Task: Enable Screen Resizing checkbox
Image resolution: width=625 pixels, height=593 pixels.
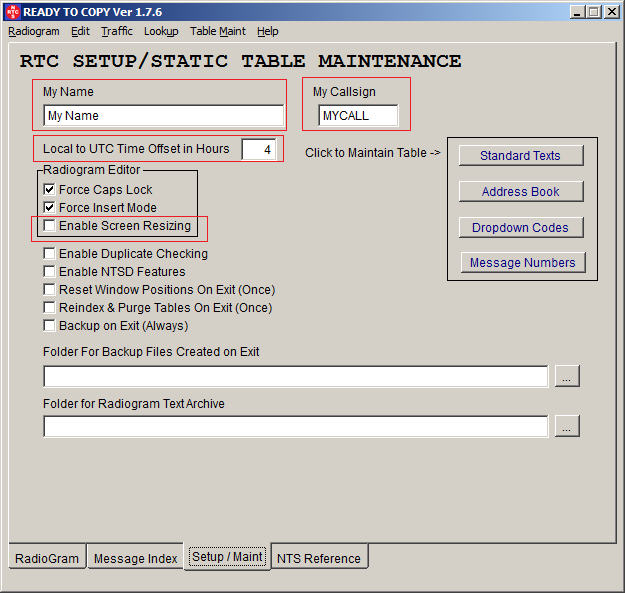Action: pos(49,226)
